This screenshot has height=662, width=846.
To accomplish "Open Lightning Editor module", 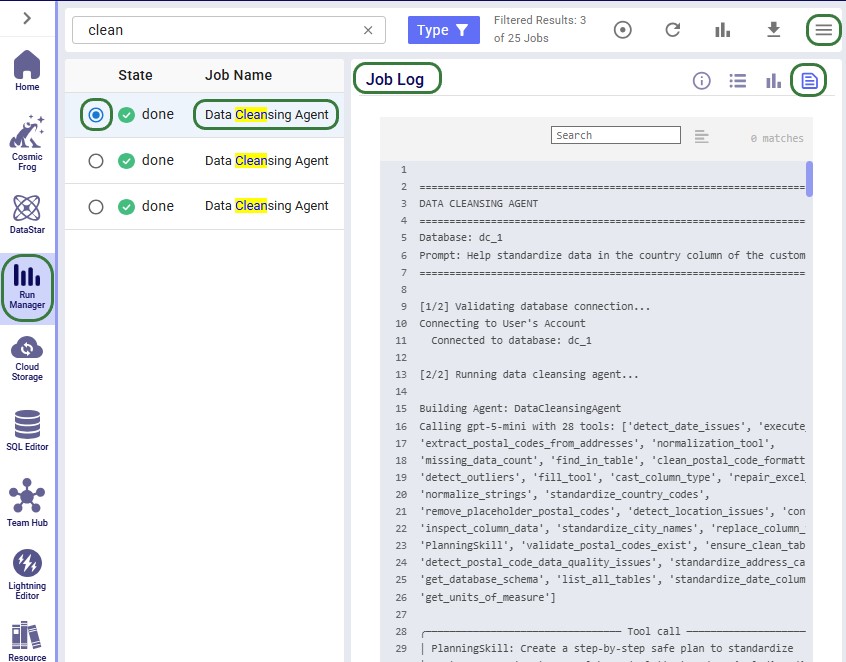I will tap(27, 575).
